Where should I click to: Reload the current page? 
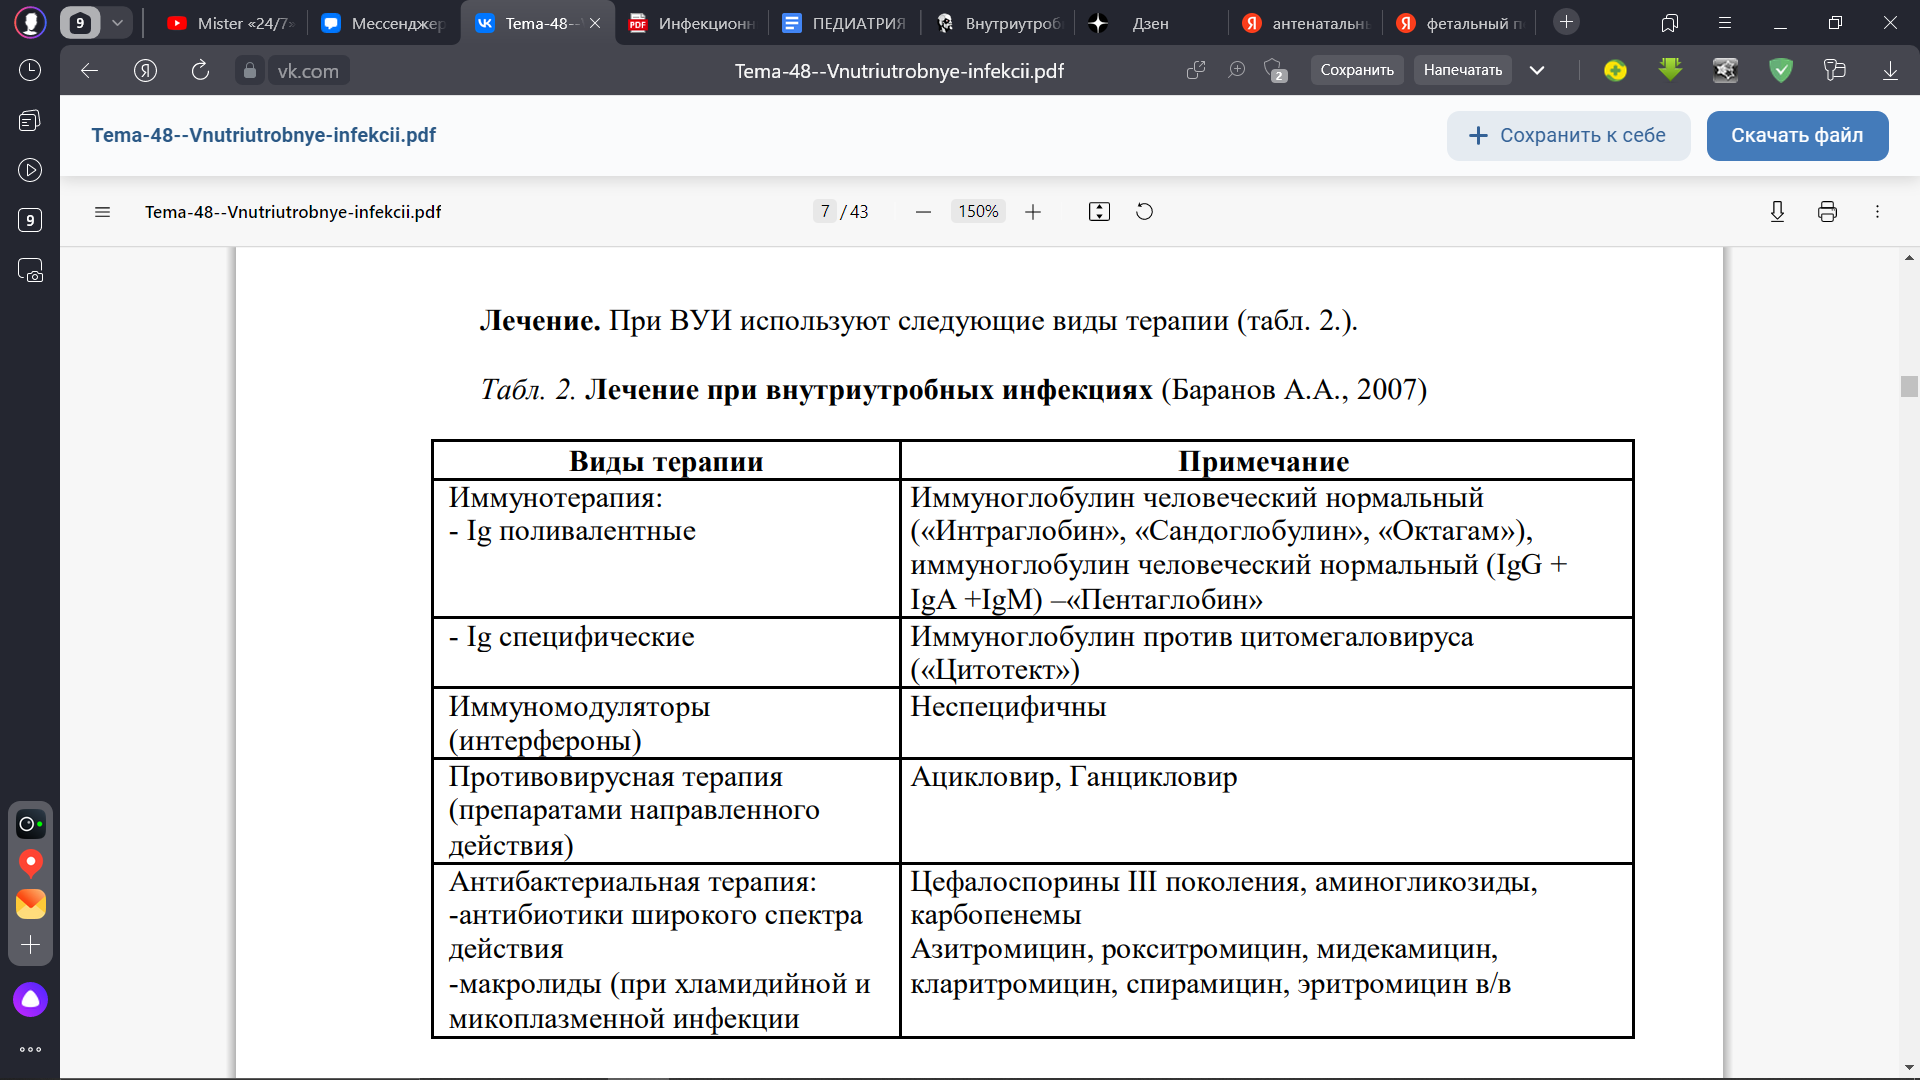pos(200,70)
